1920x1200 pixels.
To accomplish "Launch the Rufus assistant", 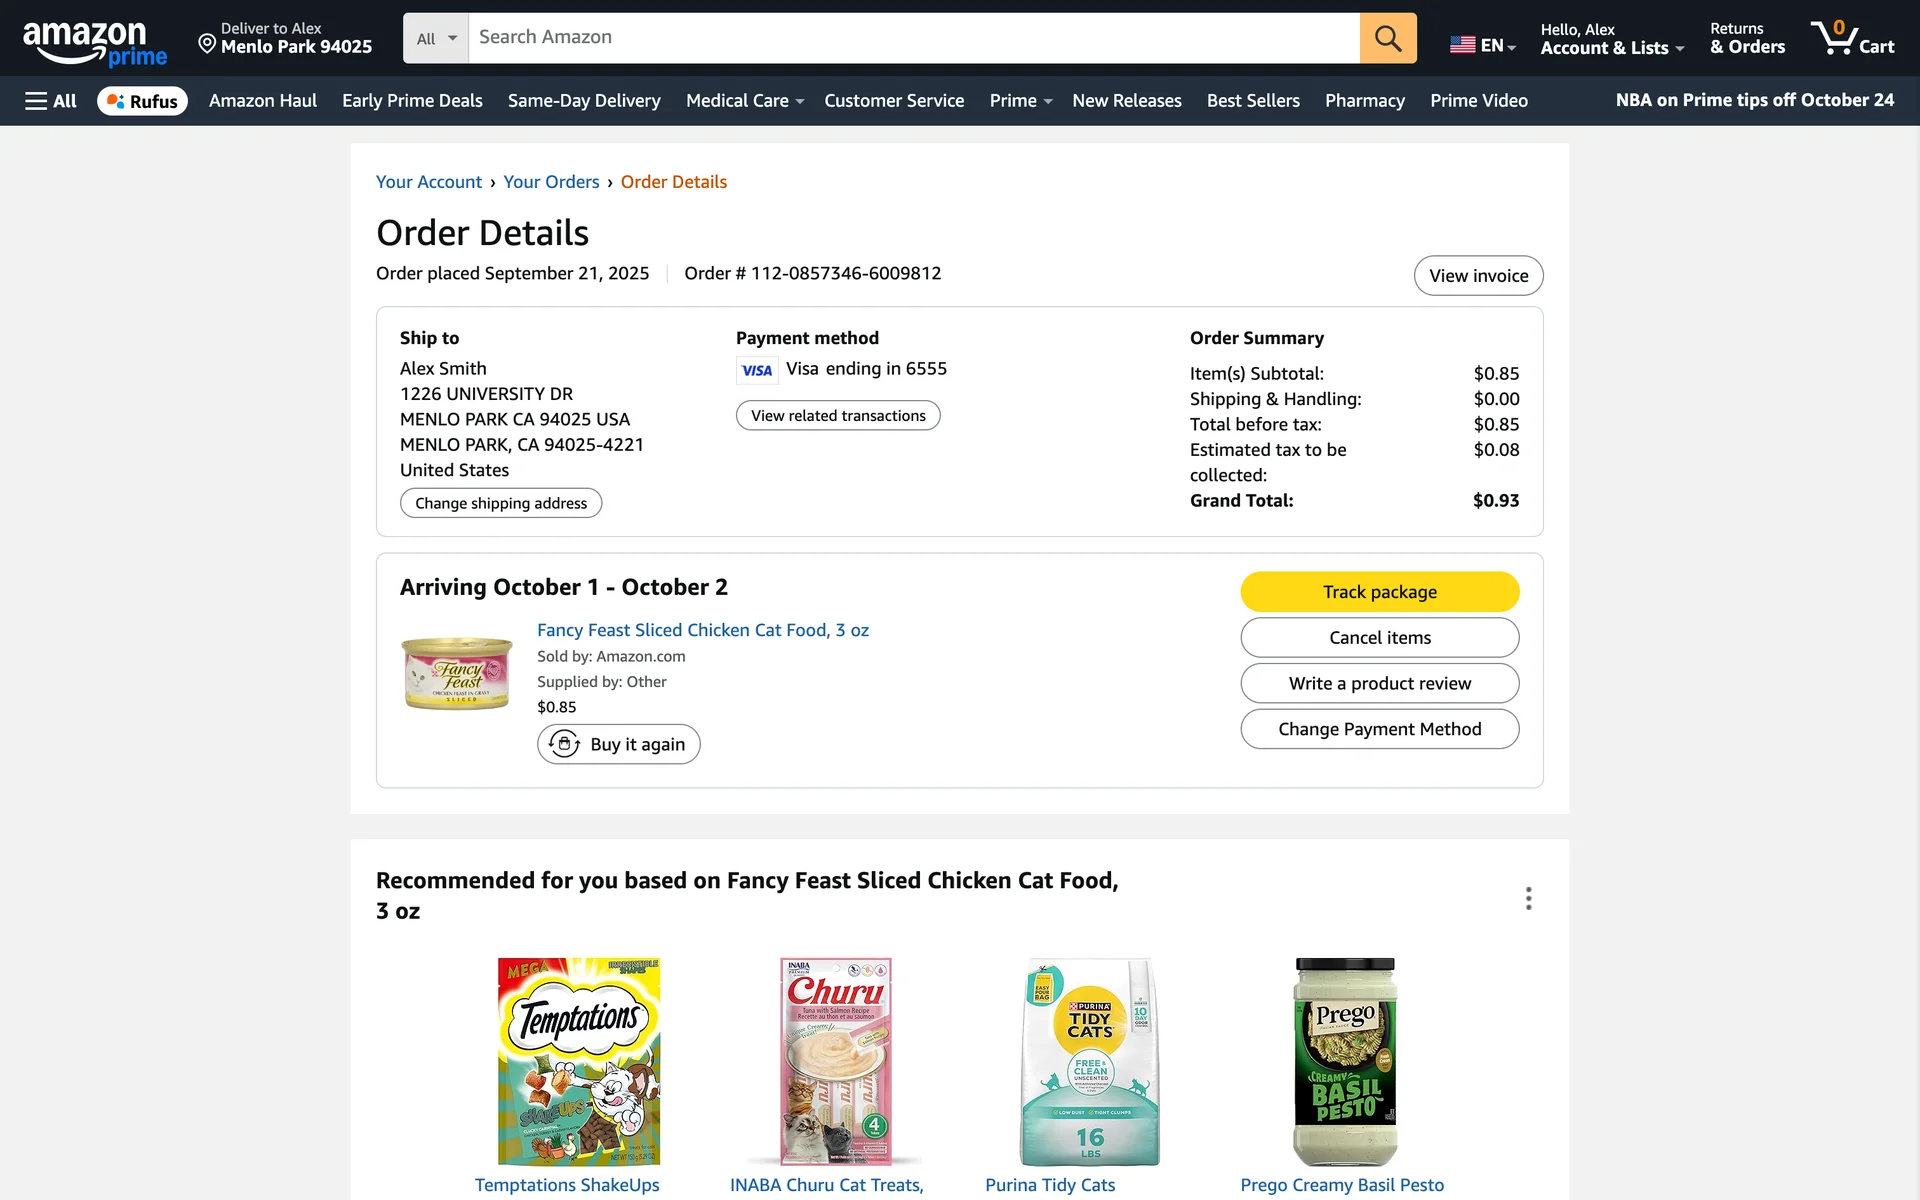I will (142, 101).
